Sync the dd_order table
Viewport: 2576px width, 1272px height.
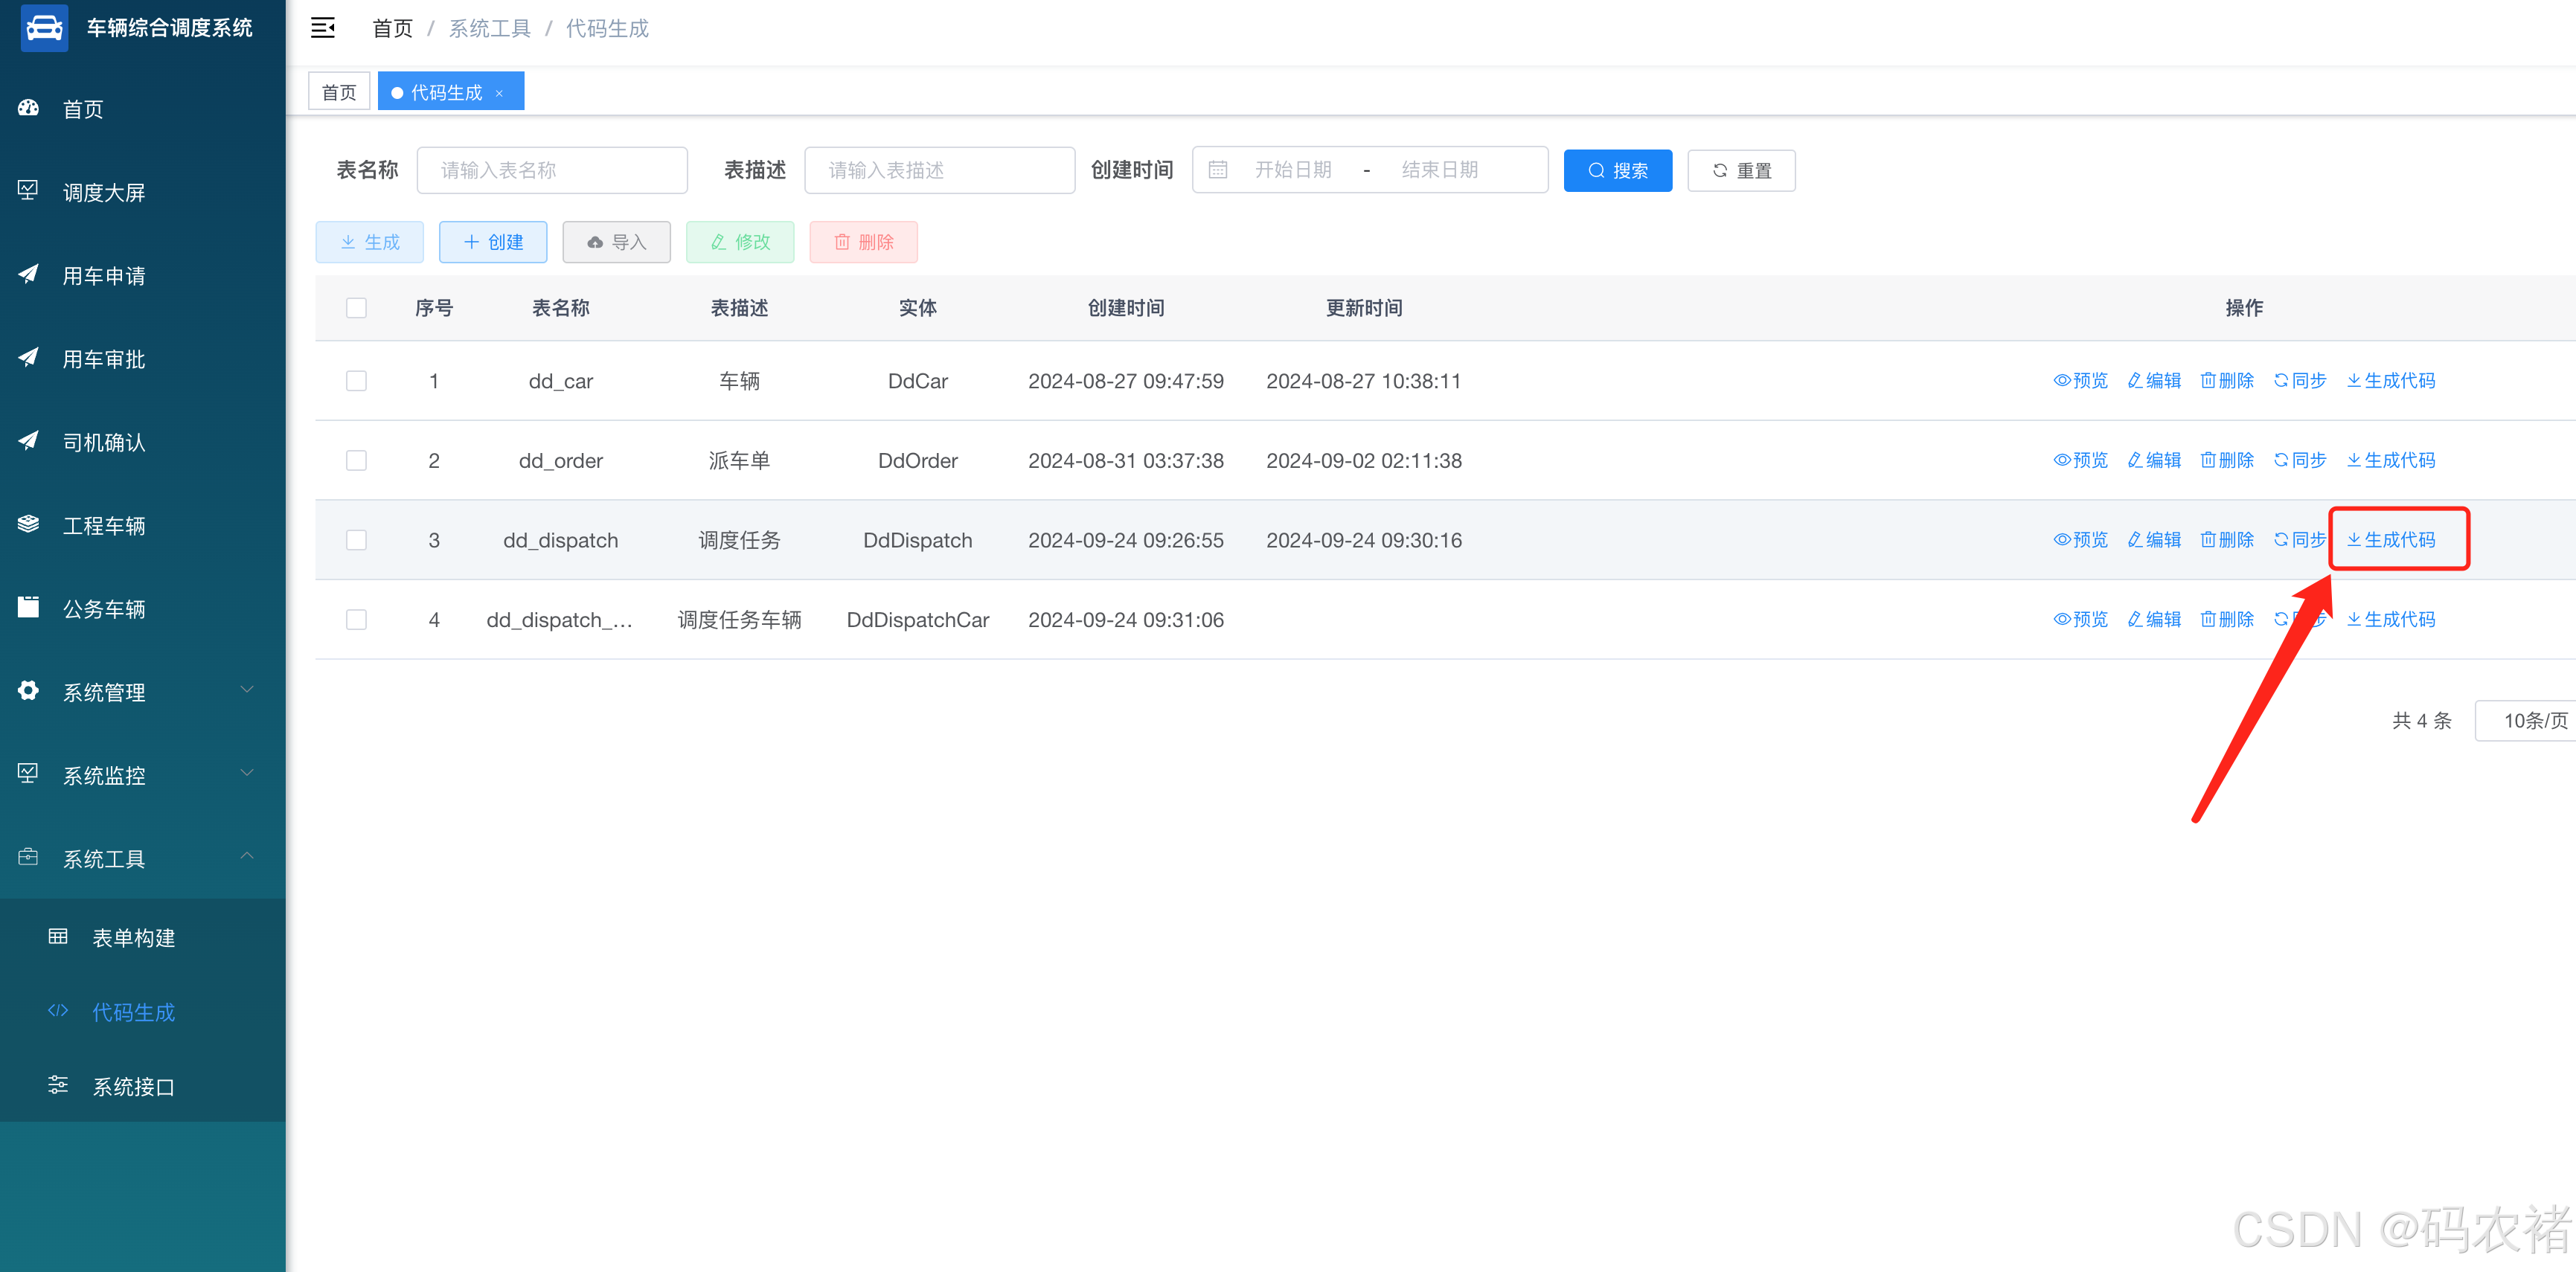[2300, 460]
